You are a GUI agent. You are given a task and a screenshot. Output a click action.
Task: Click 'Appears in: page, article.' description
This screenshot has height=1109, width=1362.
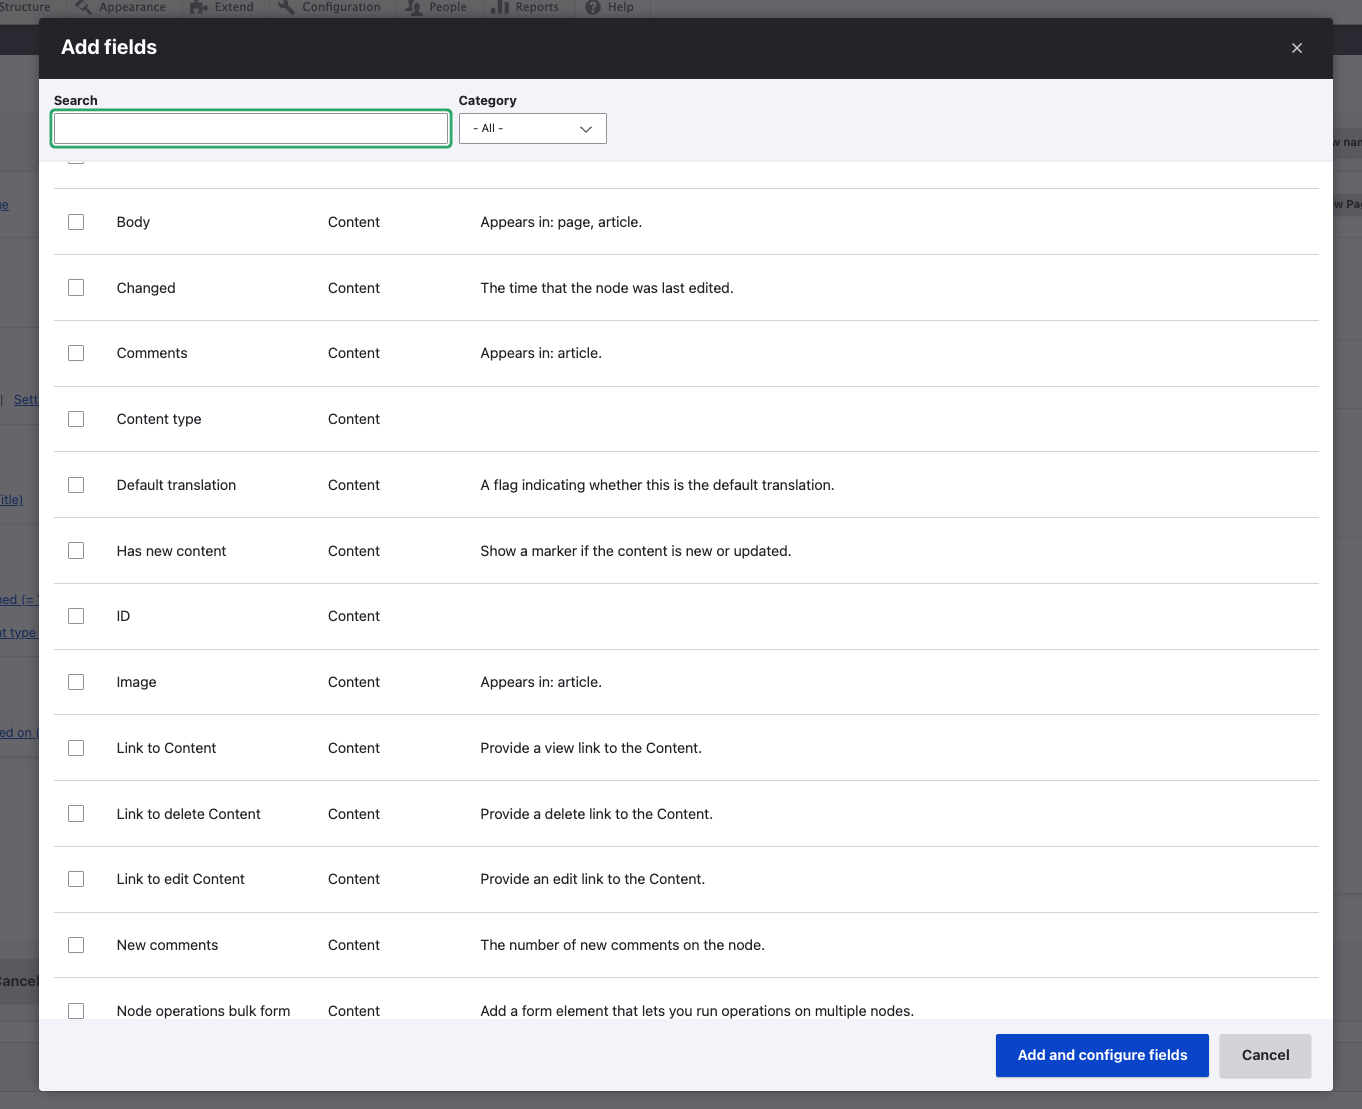(561, 222)
